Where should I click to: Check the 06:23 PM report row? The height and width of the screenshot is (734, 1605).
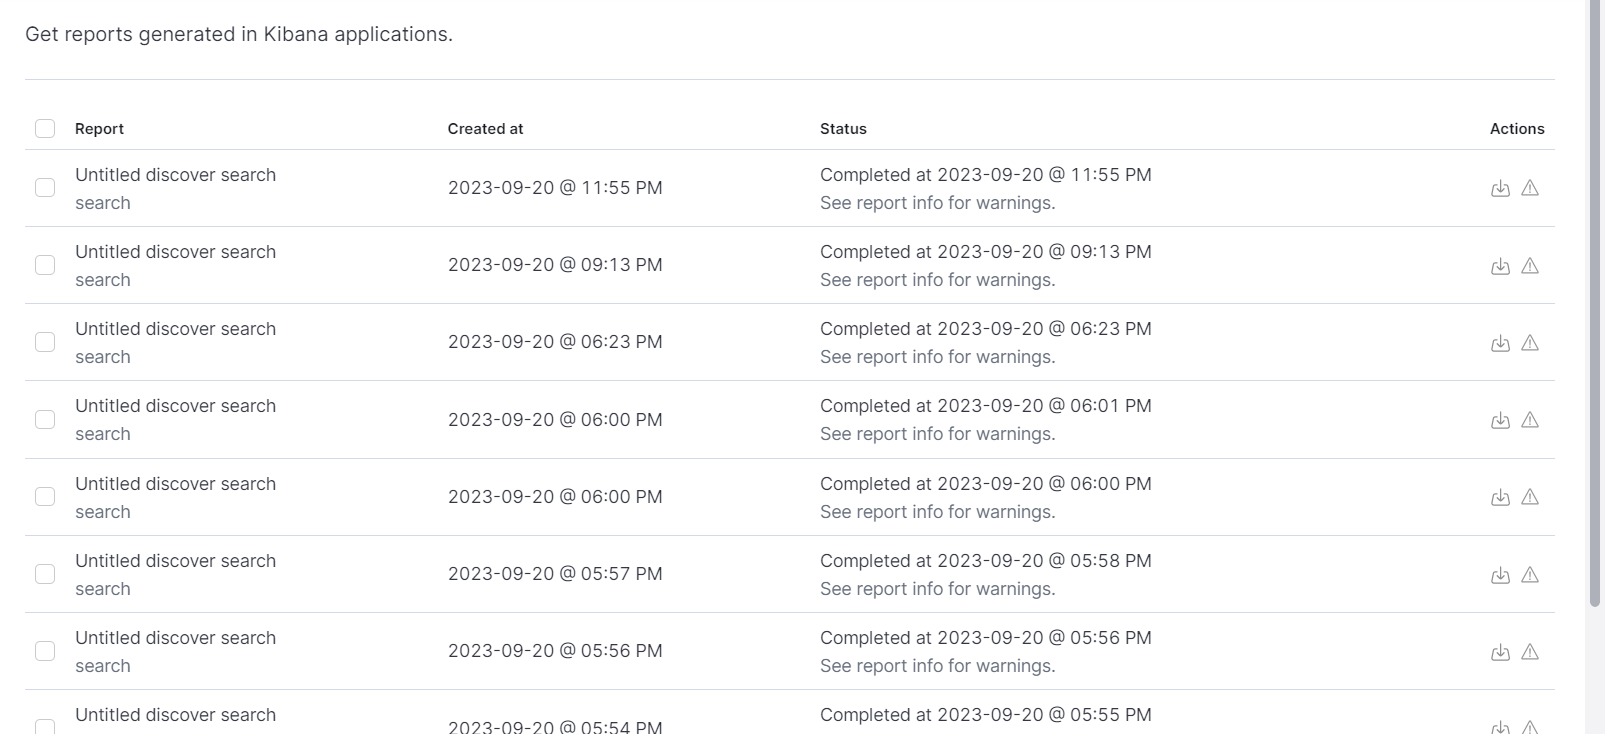pyautogui.click(x=45, y=342)
